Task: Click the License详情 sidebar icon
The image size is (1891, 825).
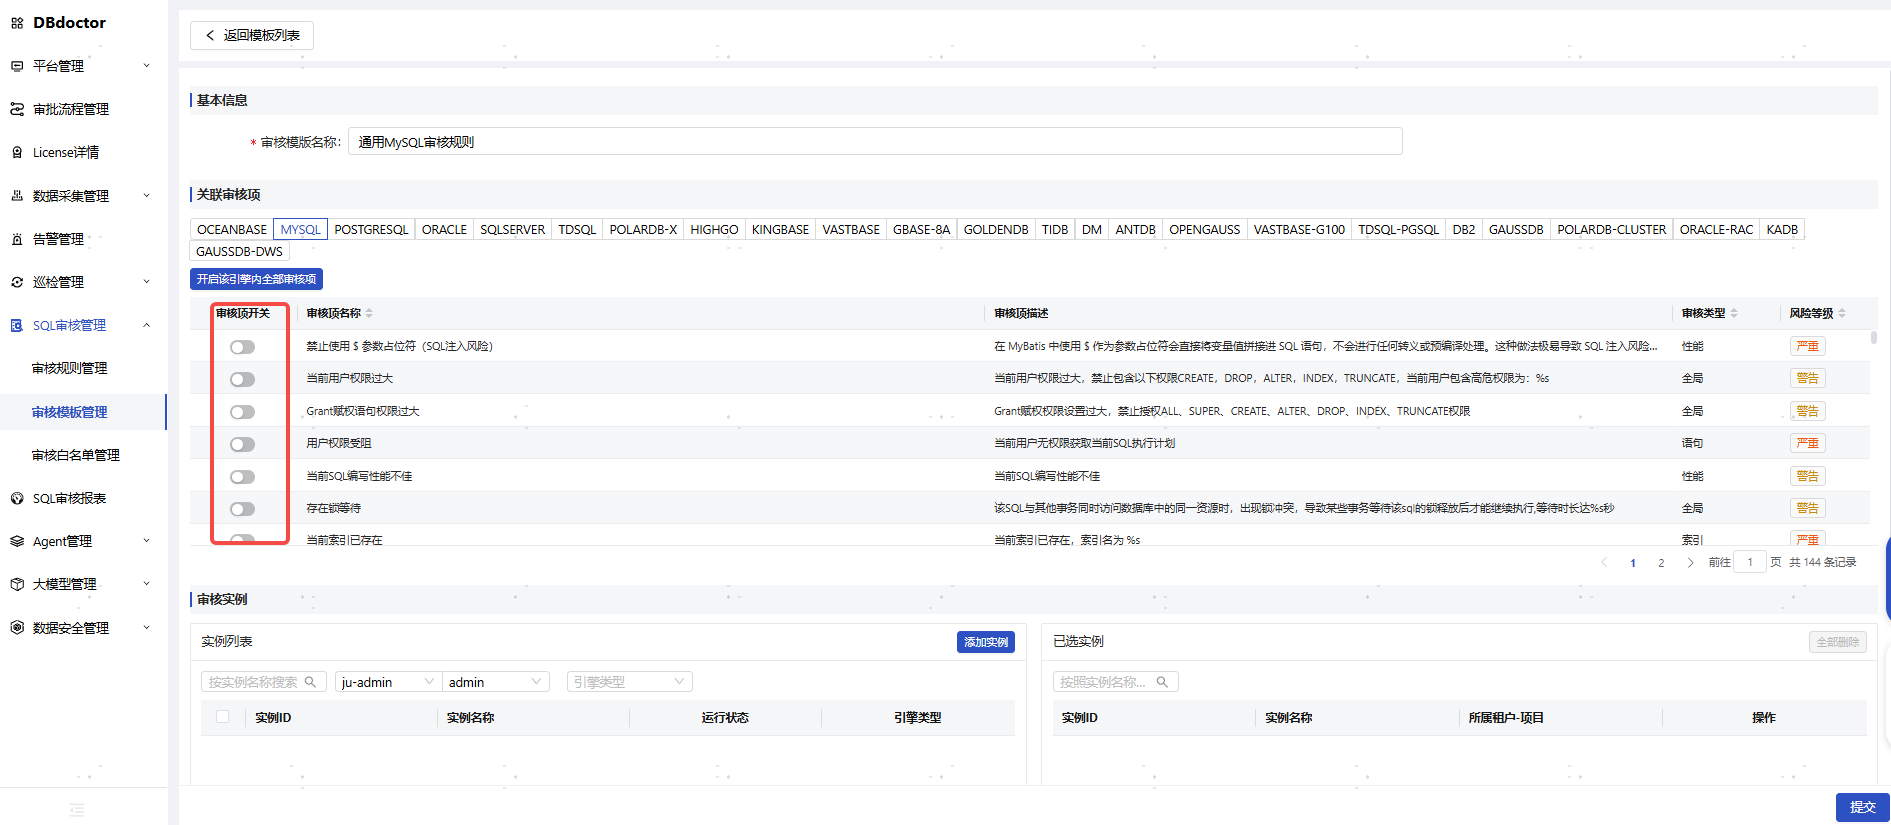Action: click(17, 153)
